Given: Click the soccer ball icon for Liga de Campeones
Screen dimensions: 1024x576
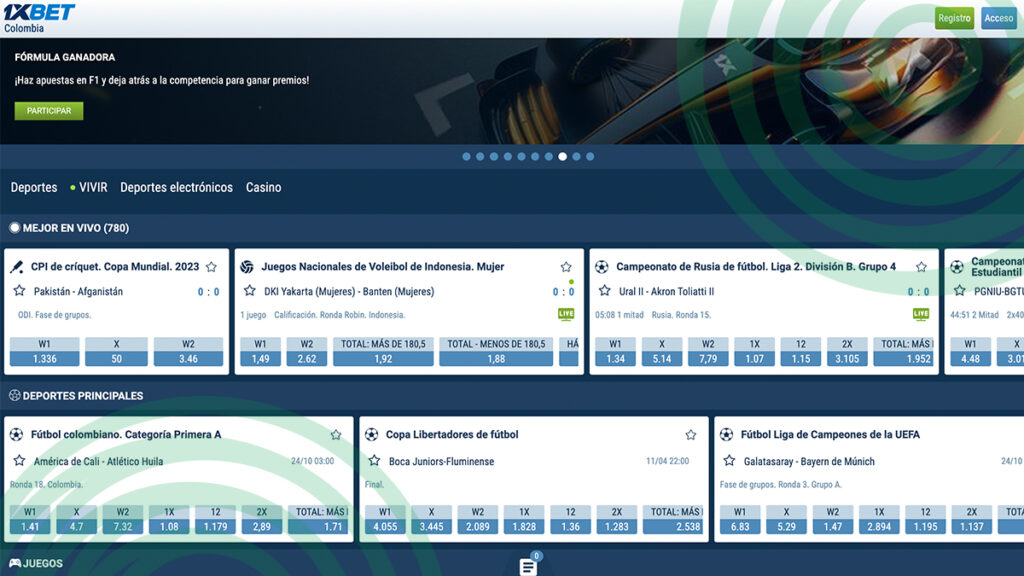Looking at the screenshot, I should tap(726, 434).
